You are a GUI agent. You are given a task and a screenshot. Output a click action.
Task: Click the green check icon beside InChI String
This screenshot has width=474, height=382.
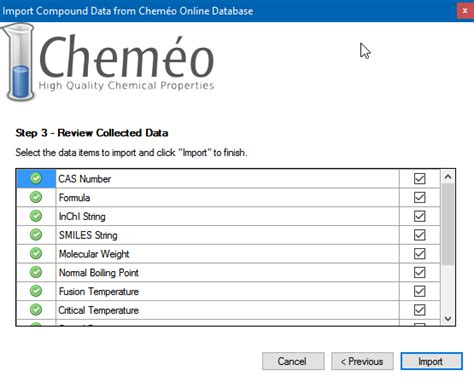pyautogui.click(x=36, y=216)
